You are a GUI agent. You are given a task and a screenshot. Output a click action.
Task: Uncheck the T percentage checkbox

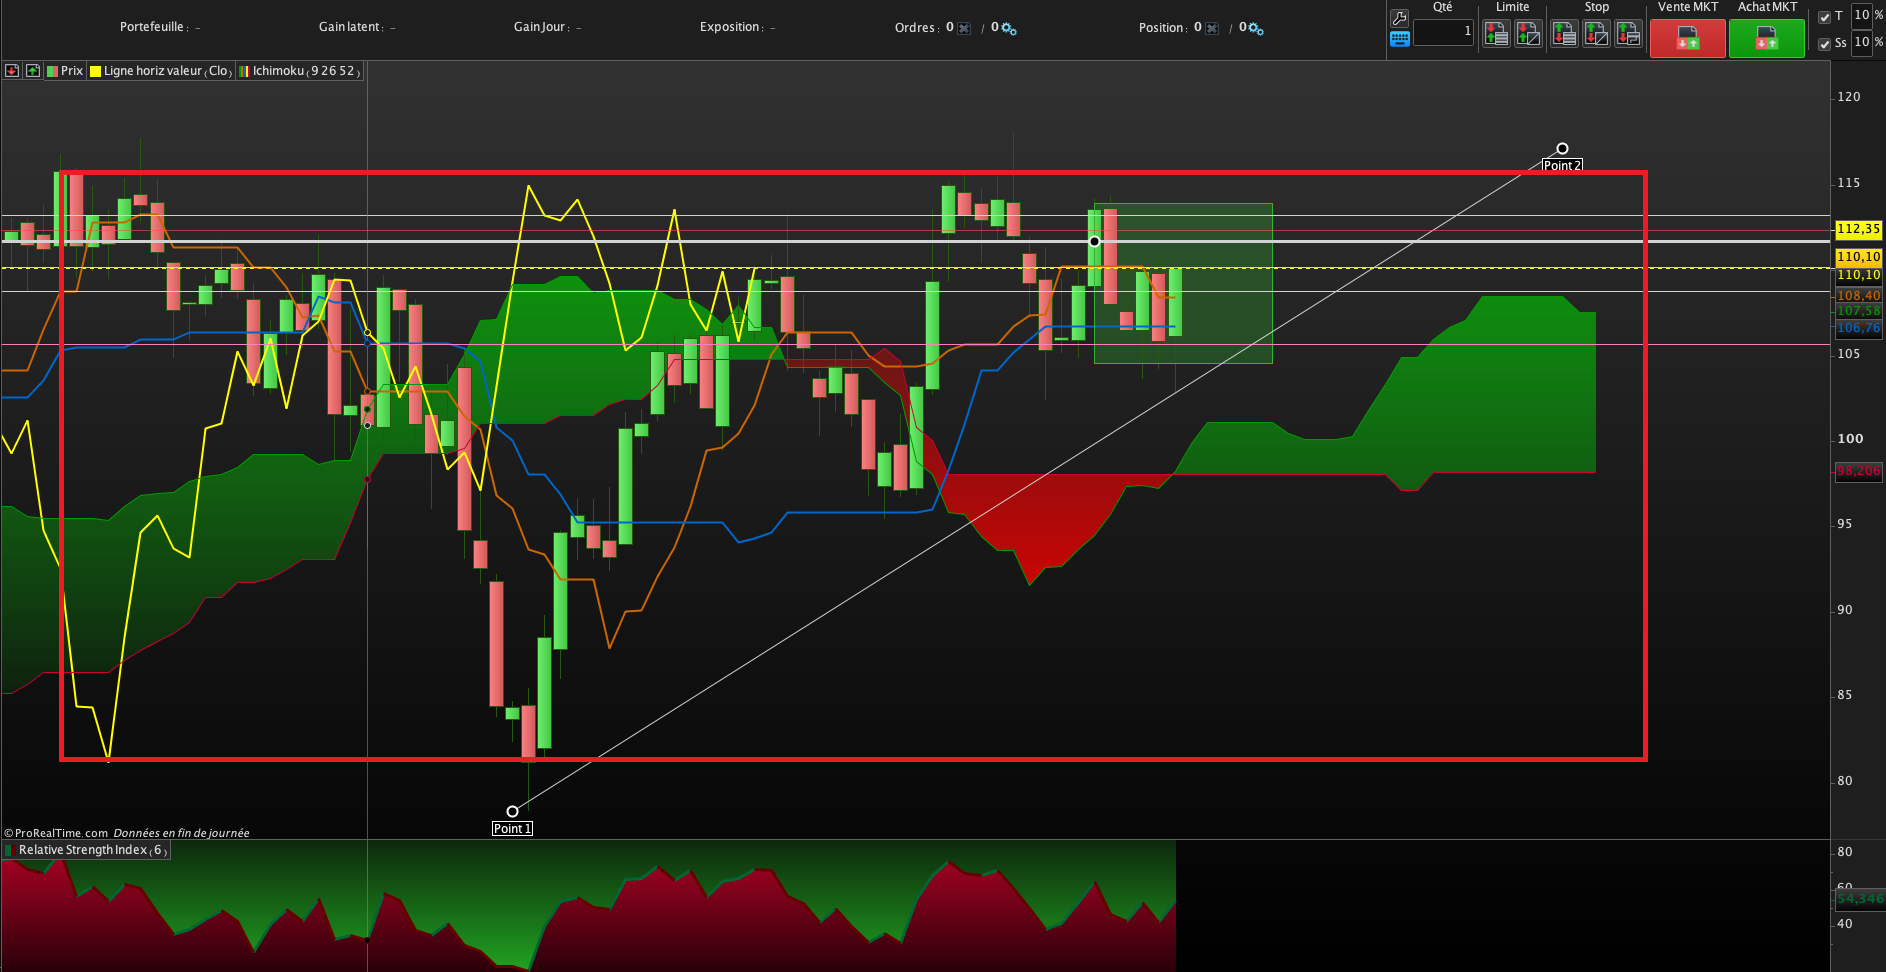point(1824,17)
